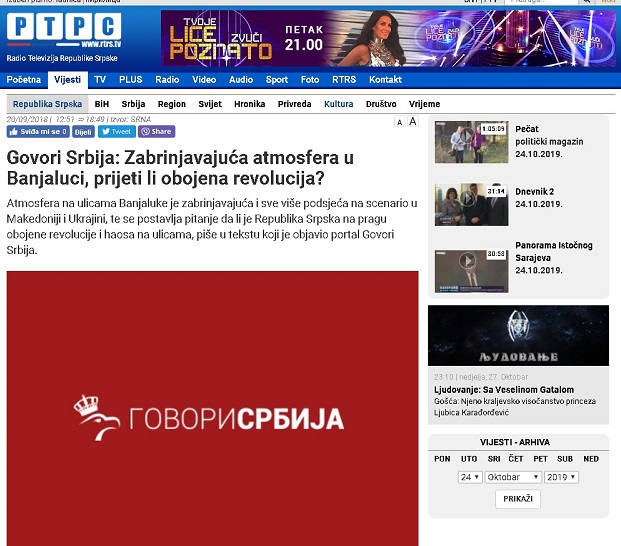
Task: Go to Sport section
Action: click(x=277, y=80)
